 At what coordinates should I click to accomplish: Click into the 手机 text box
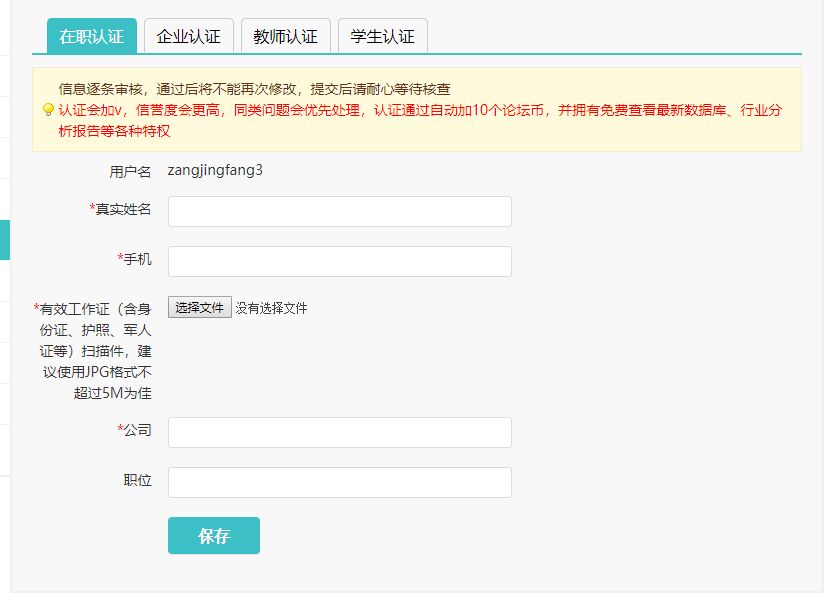point(339,262)
